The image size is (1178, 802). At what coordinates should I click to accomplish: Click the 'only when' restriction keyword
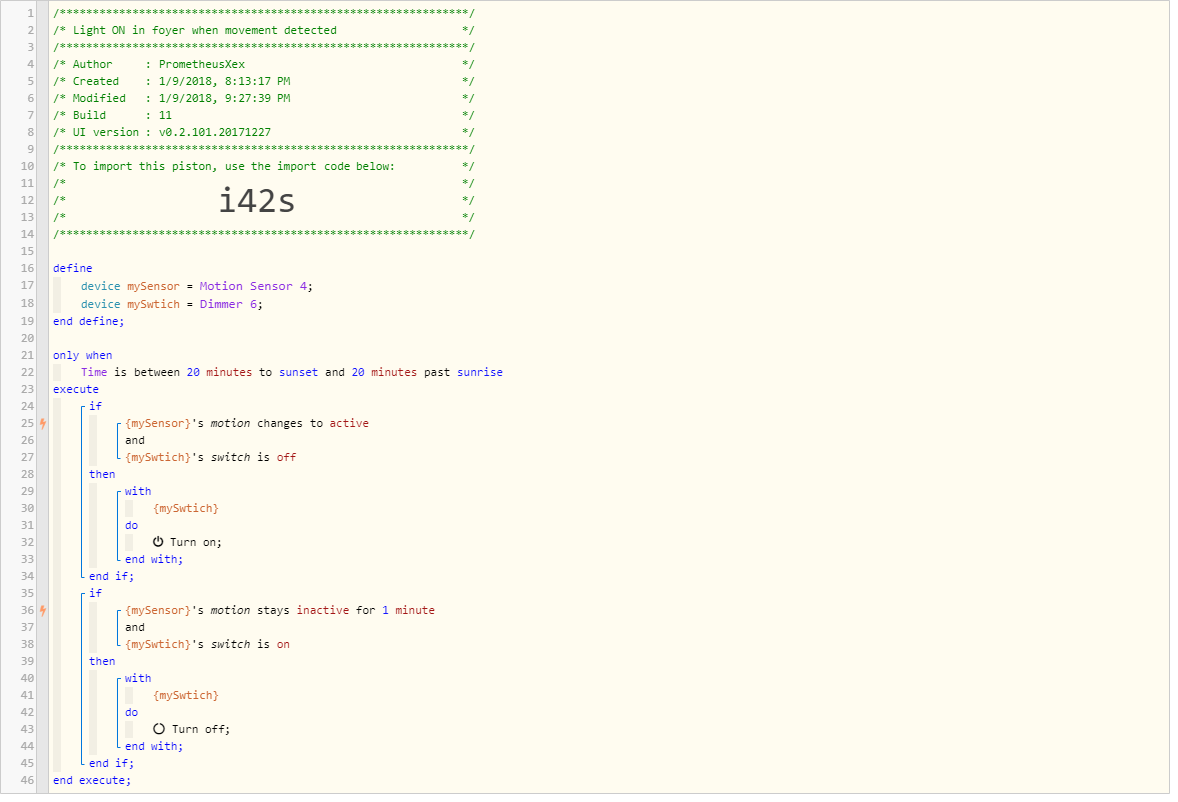[x=83, y=355]
